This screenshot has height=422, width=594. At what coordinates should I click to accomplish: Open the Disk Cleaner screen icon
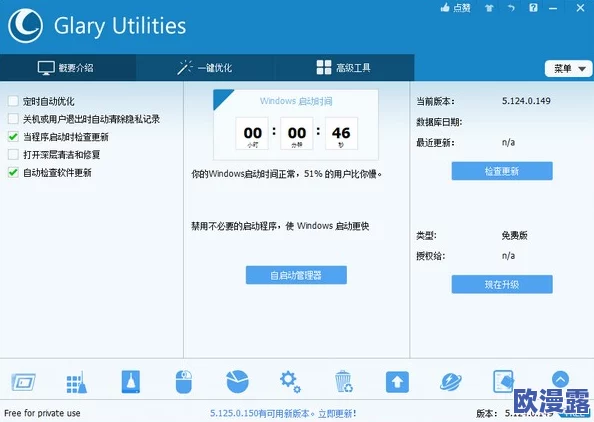pos(23,382)
